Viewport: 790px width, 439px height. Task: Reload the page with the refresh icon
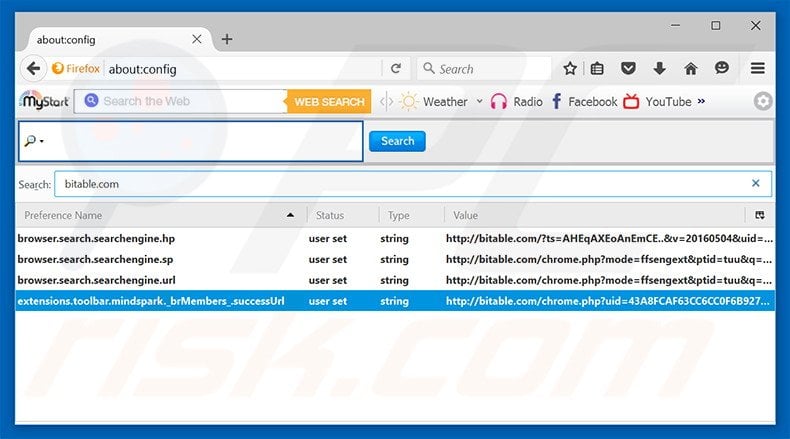pyautogui.click(x=396, y=69)
